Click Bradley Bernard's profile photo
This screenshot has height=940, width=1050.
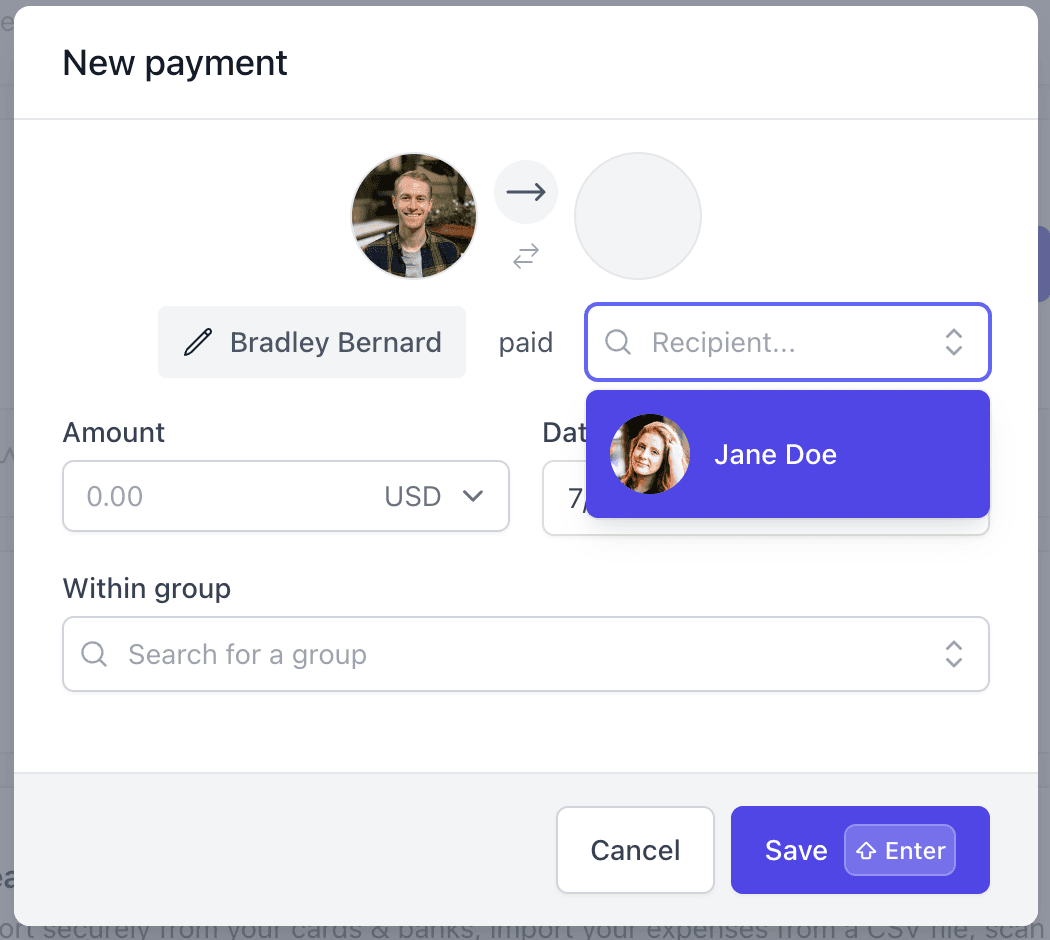tap(414, 216)
